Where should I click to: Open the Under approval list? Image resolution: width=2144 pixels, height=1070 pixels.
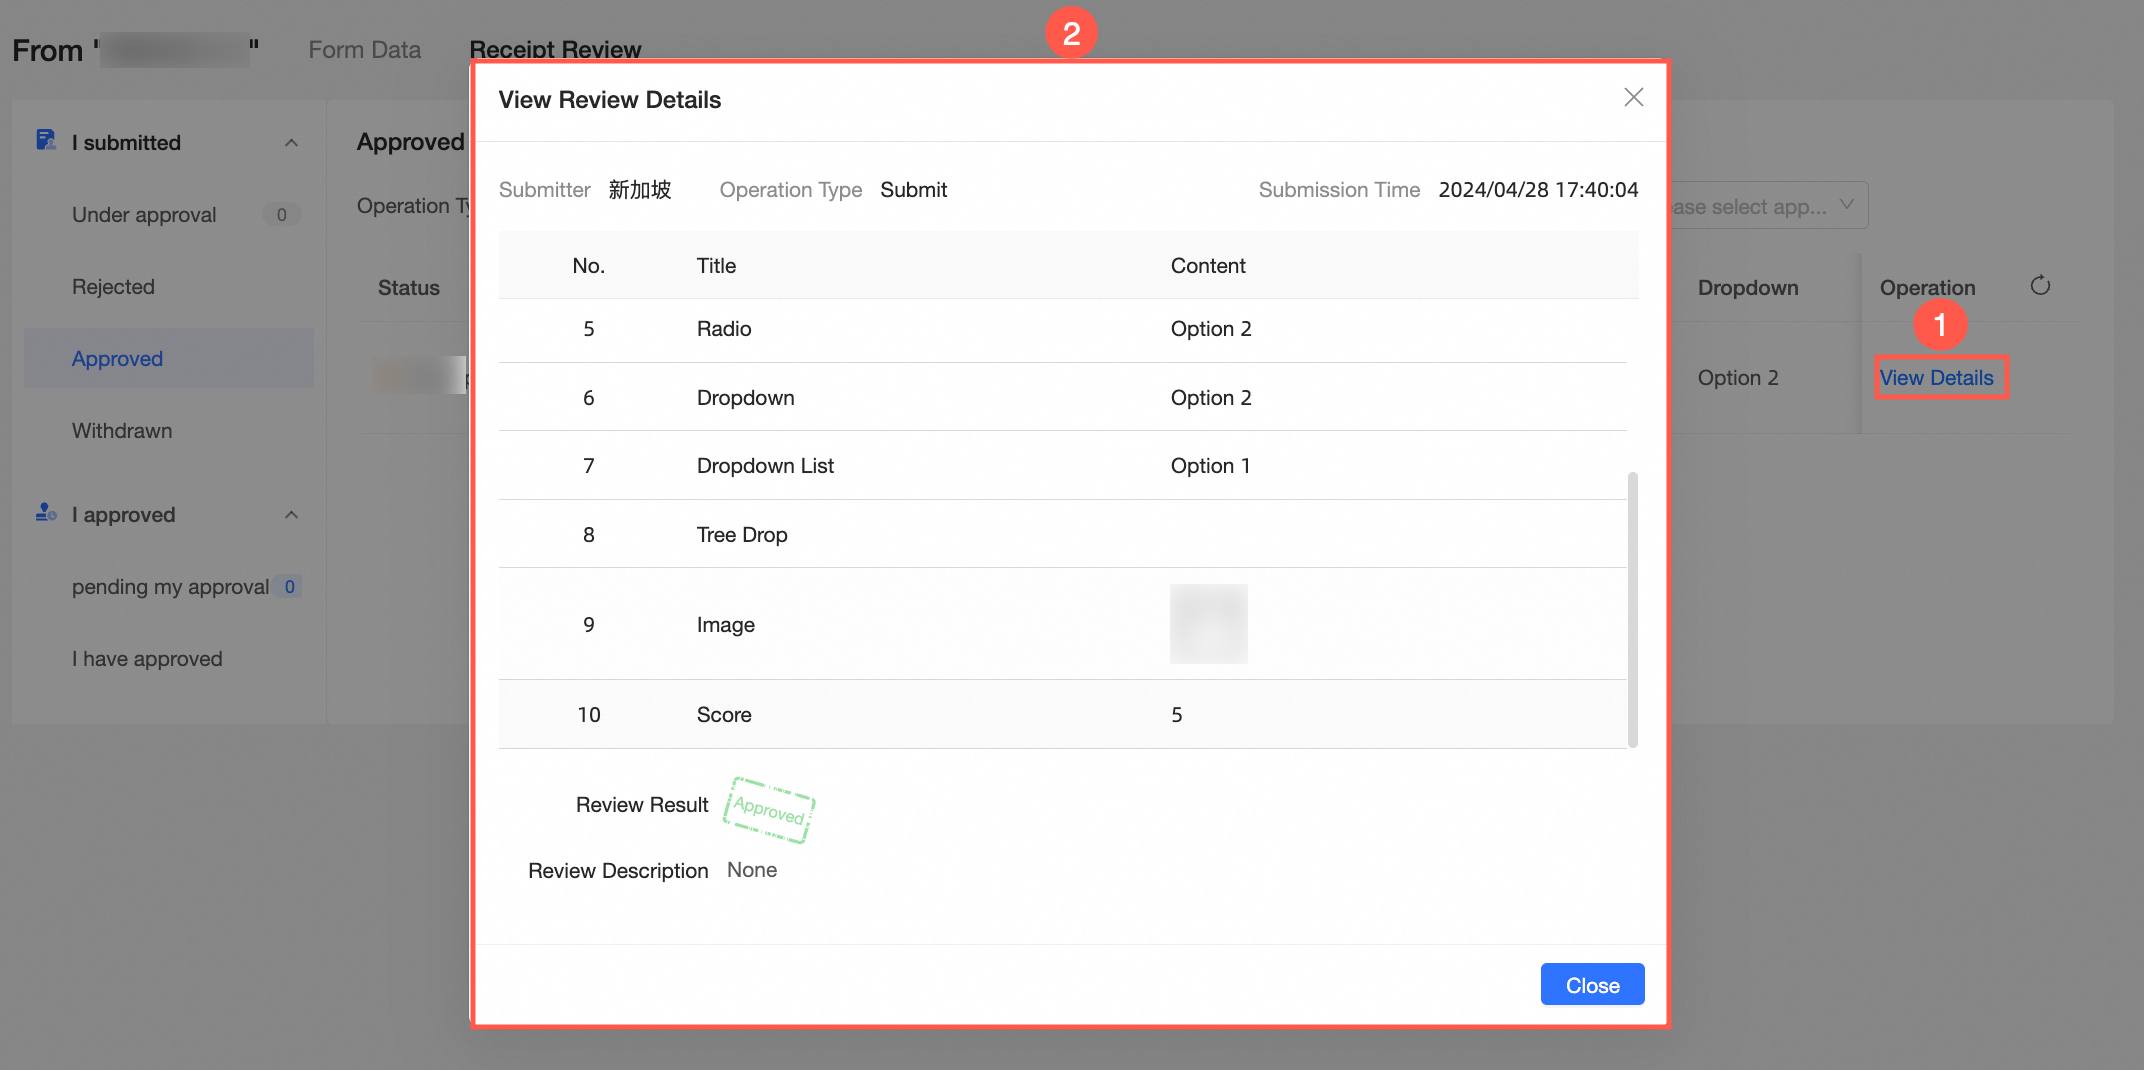144,215
